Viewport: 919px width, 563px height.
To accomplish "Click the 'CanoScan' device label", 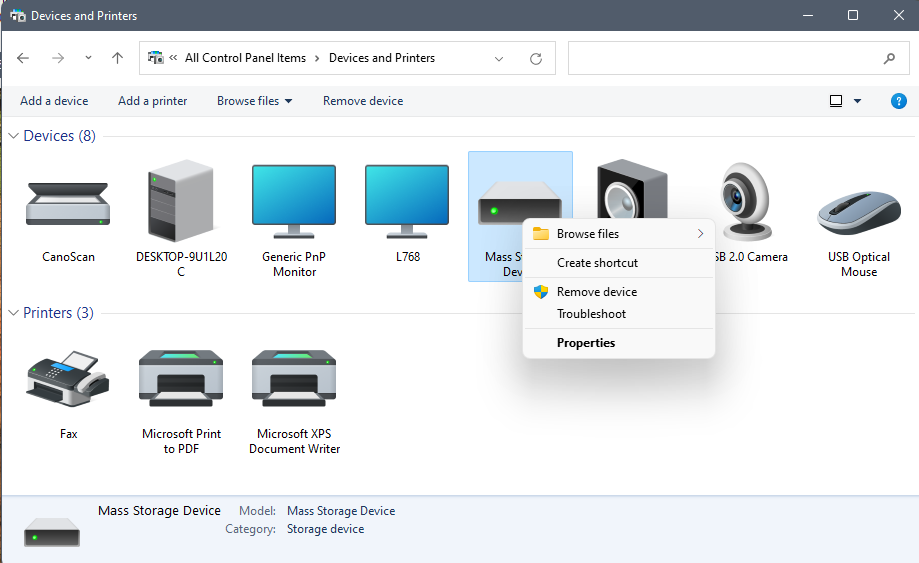I will (x=68, y=257).
